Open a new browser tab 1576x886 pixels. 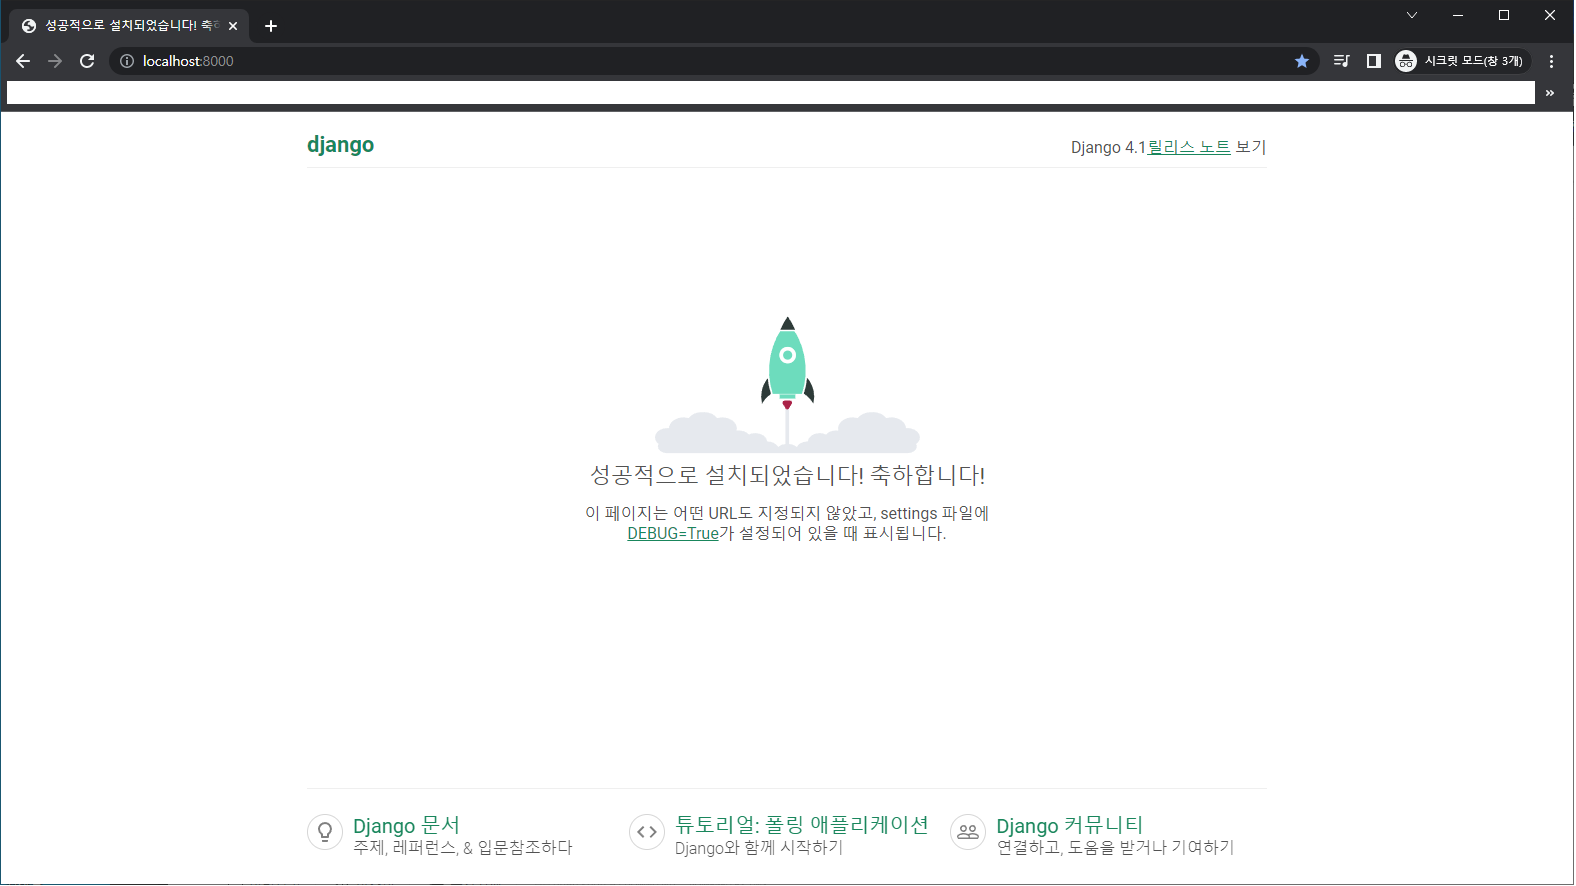[271, 26]
